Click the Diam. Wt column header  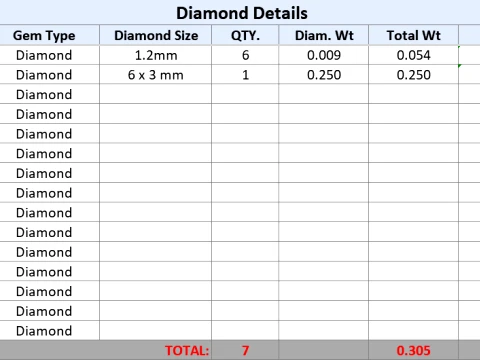pyautogui.click(x=324, y=35)
